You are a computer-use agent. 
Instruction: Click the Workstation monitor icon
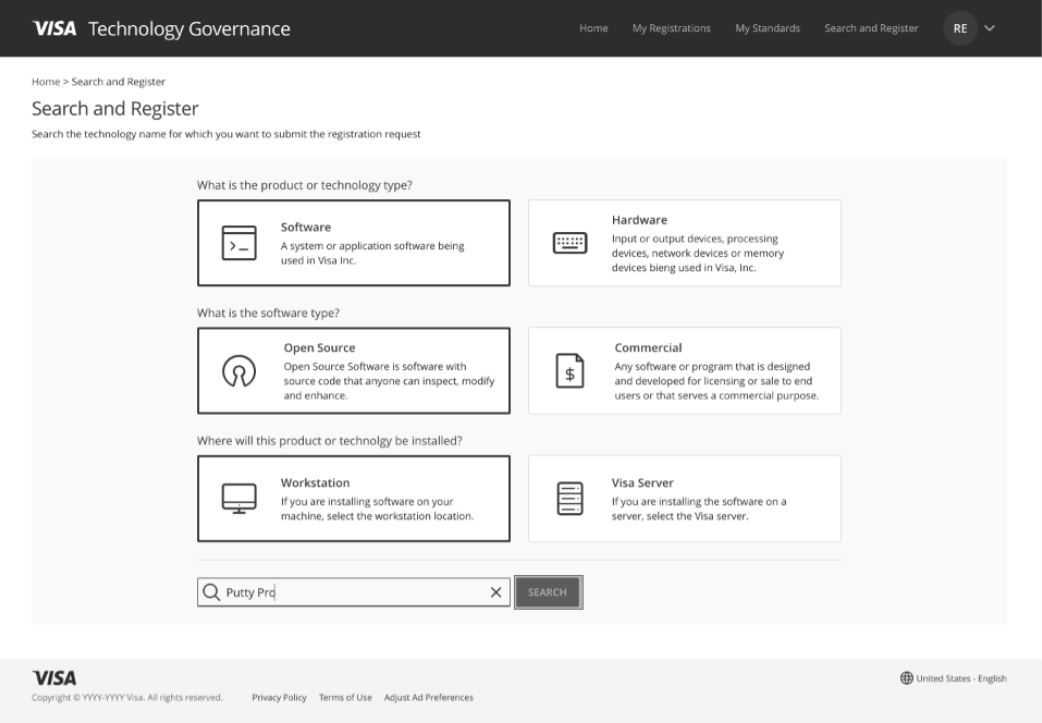pyautogui.click(x=239, y=498)
